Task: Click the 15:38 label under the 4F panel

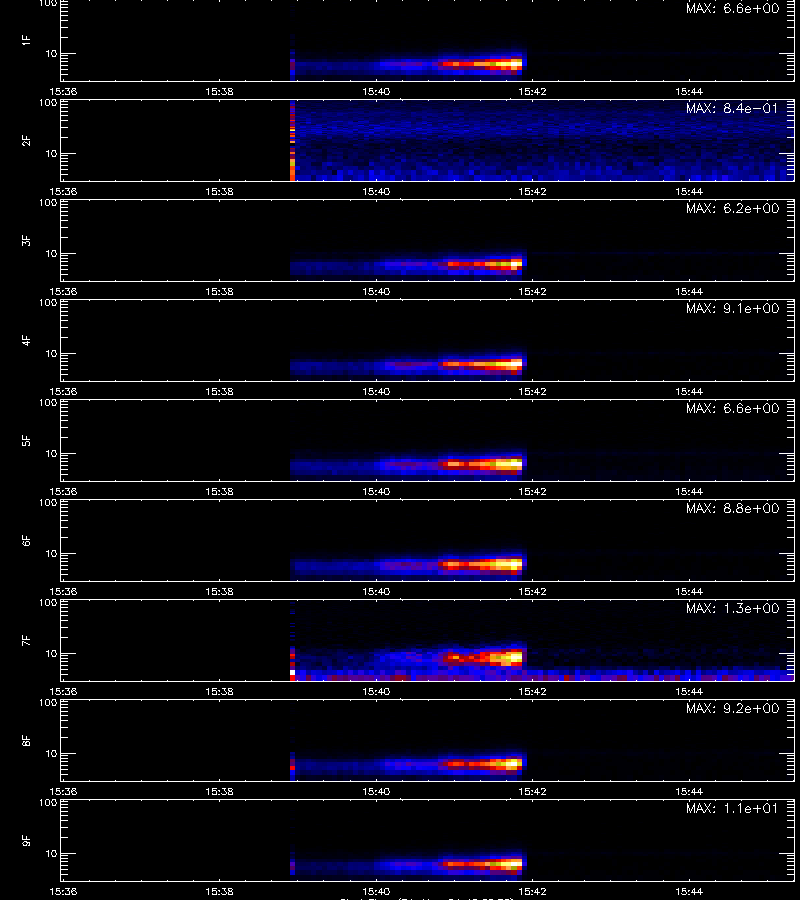Action: pyautogui.click(x=219, y=391)
